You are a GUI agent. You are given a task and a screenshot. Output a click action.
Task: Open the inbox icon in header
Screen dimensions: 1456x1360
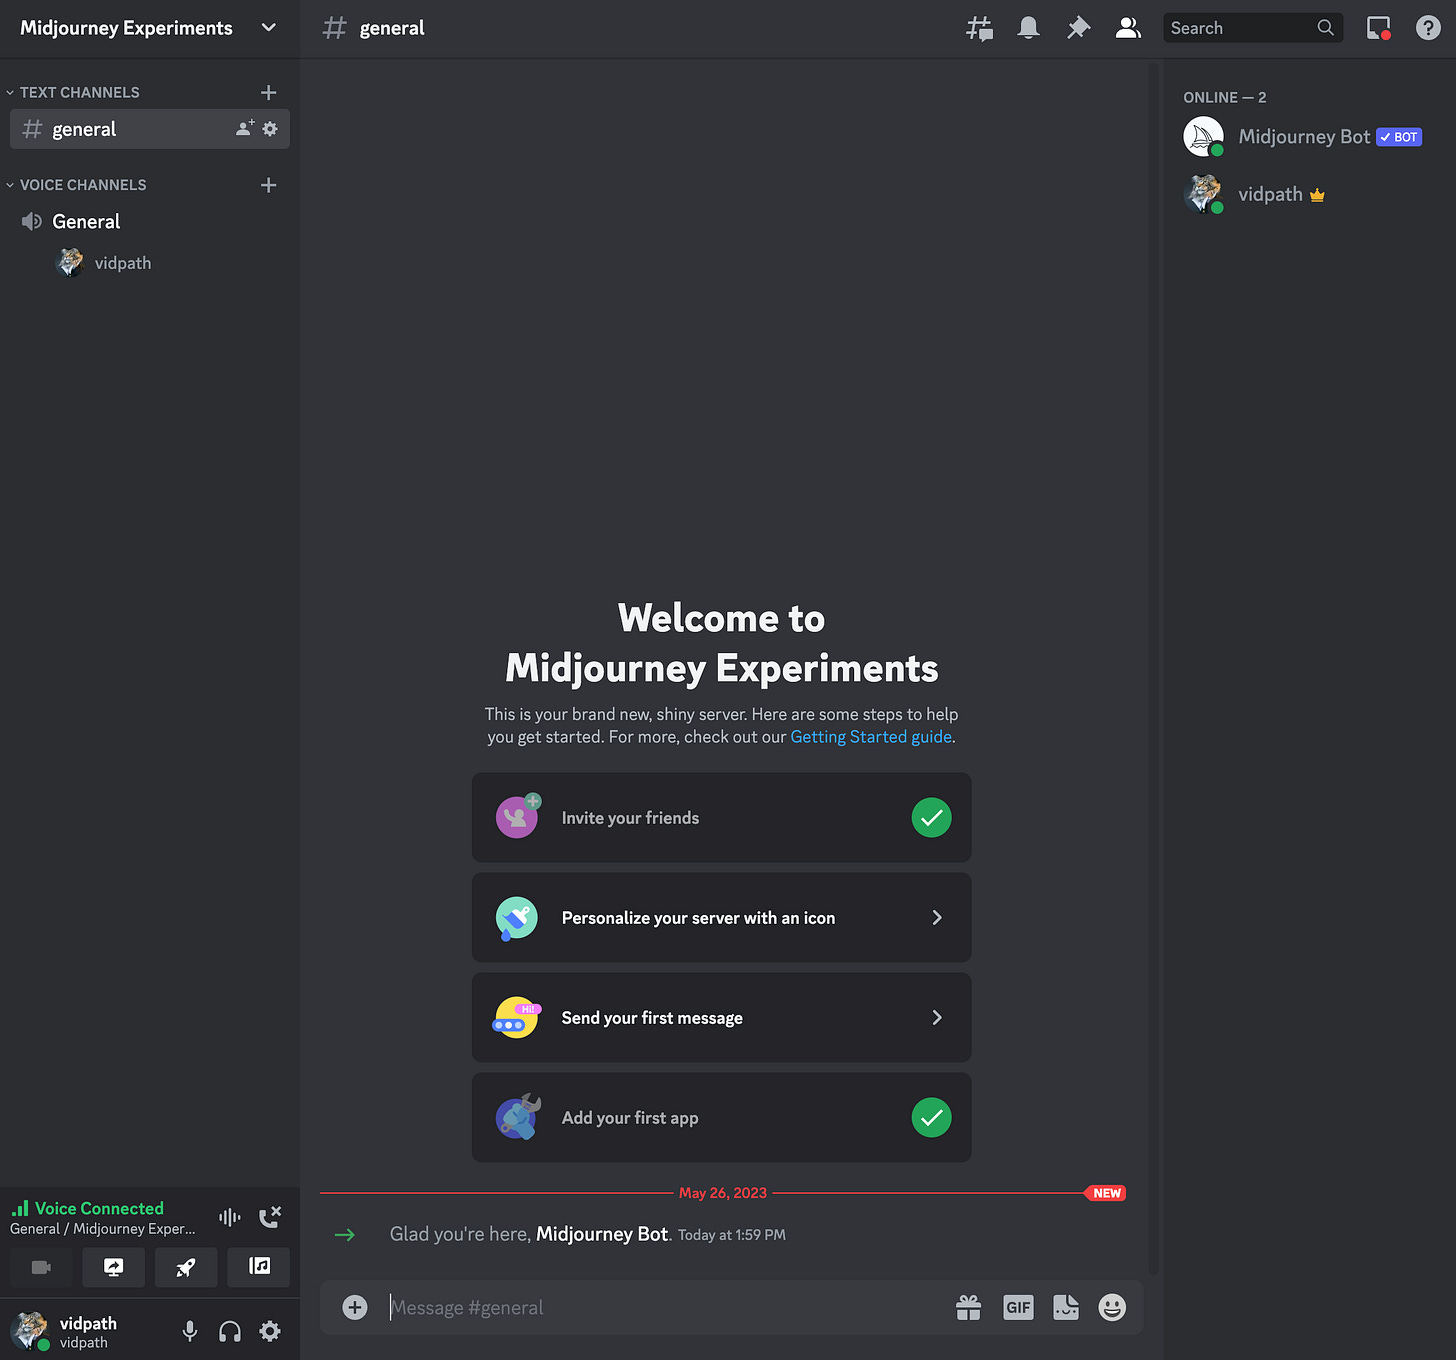click(x=1379, y=28)
